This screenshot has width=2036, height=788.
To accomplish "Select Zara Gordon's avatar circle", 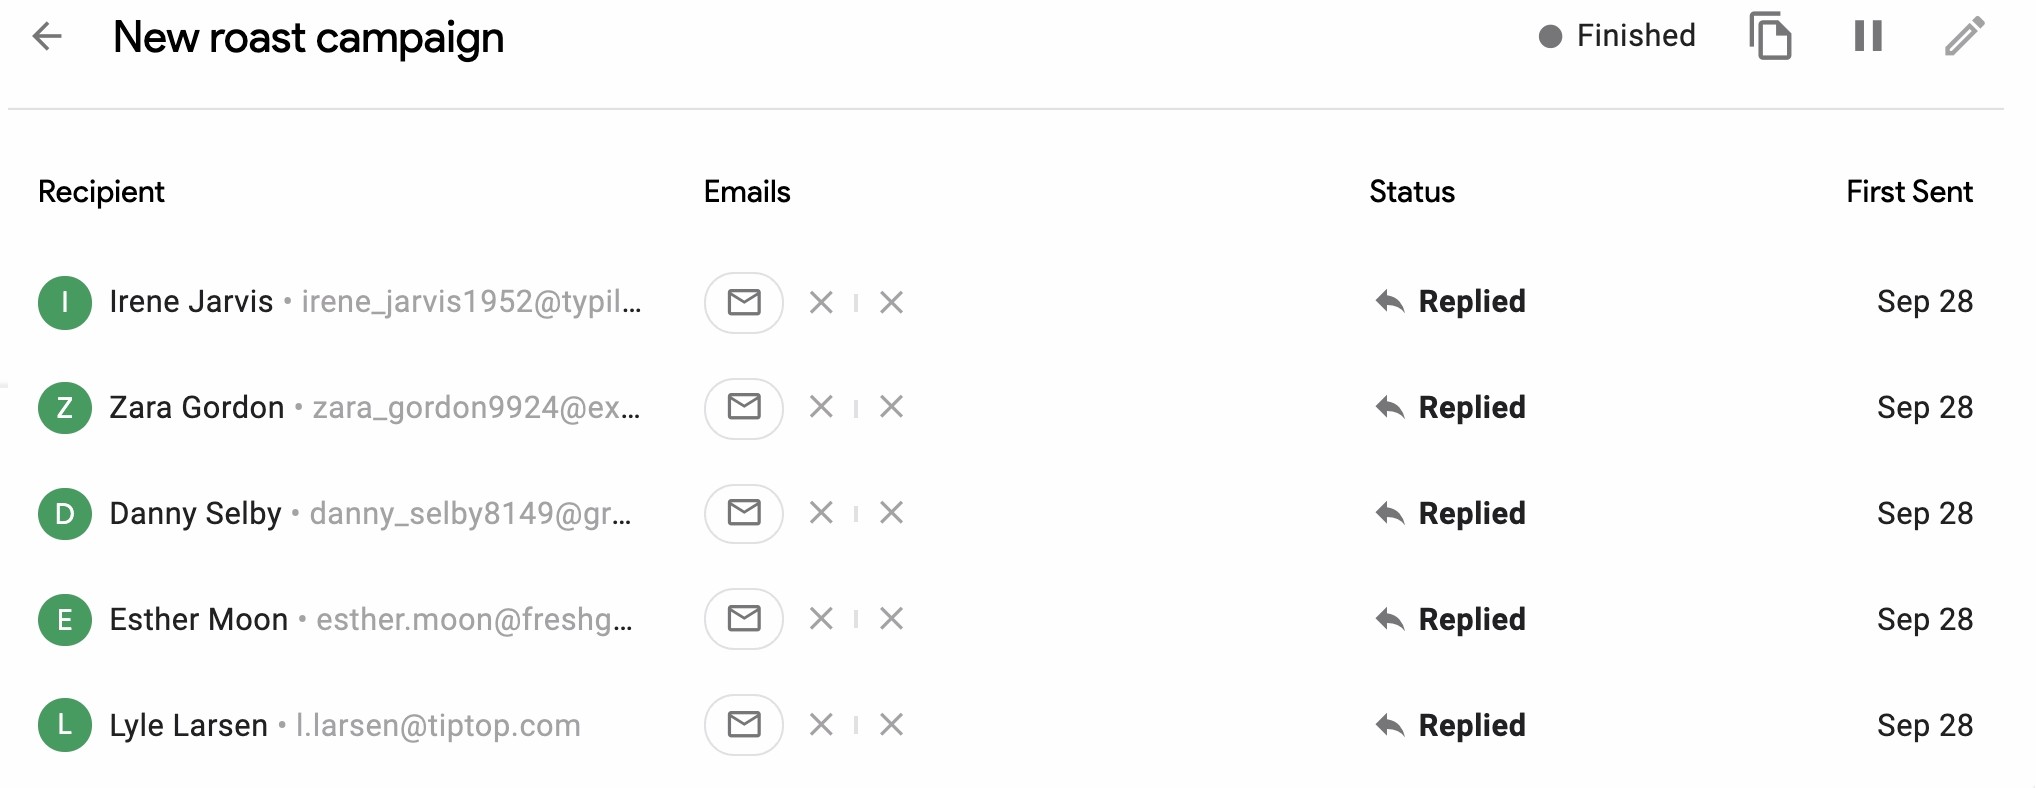I will (x=64, y=408).
